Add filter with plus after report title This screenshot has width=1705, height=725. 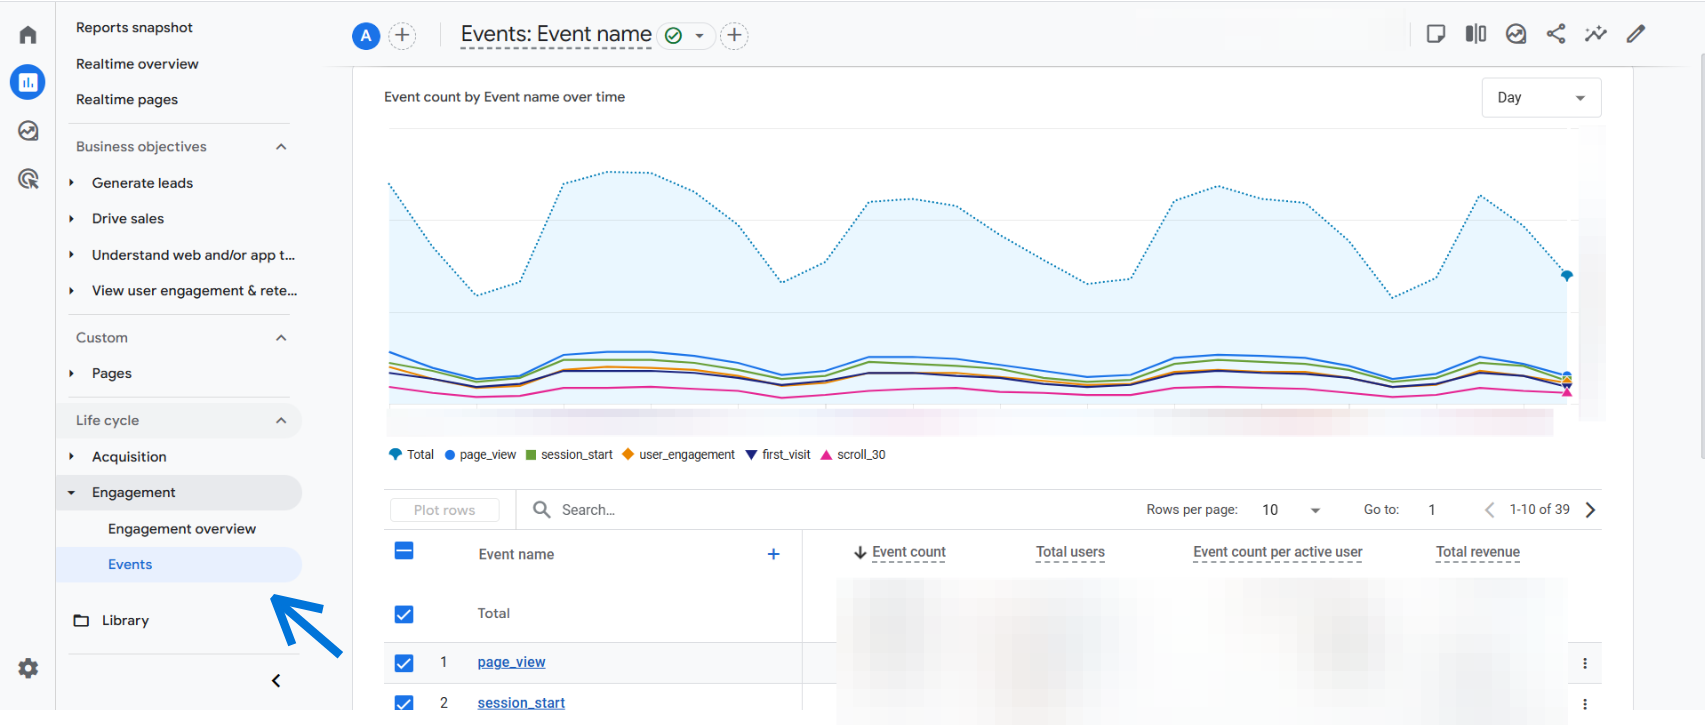tap(734, 36)
